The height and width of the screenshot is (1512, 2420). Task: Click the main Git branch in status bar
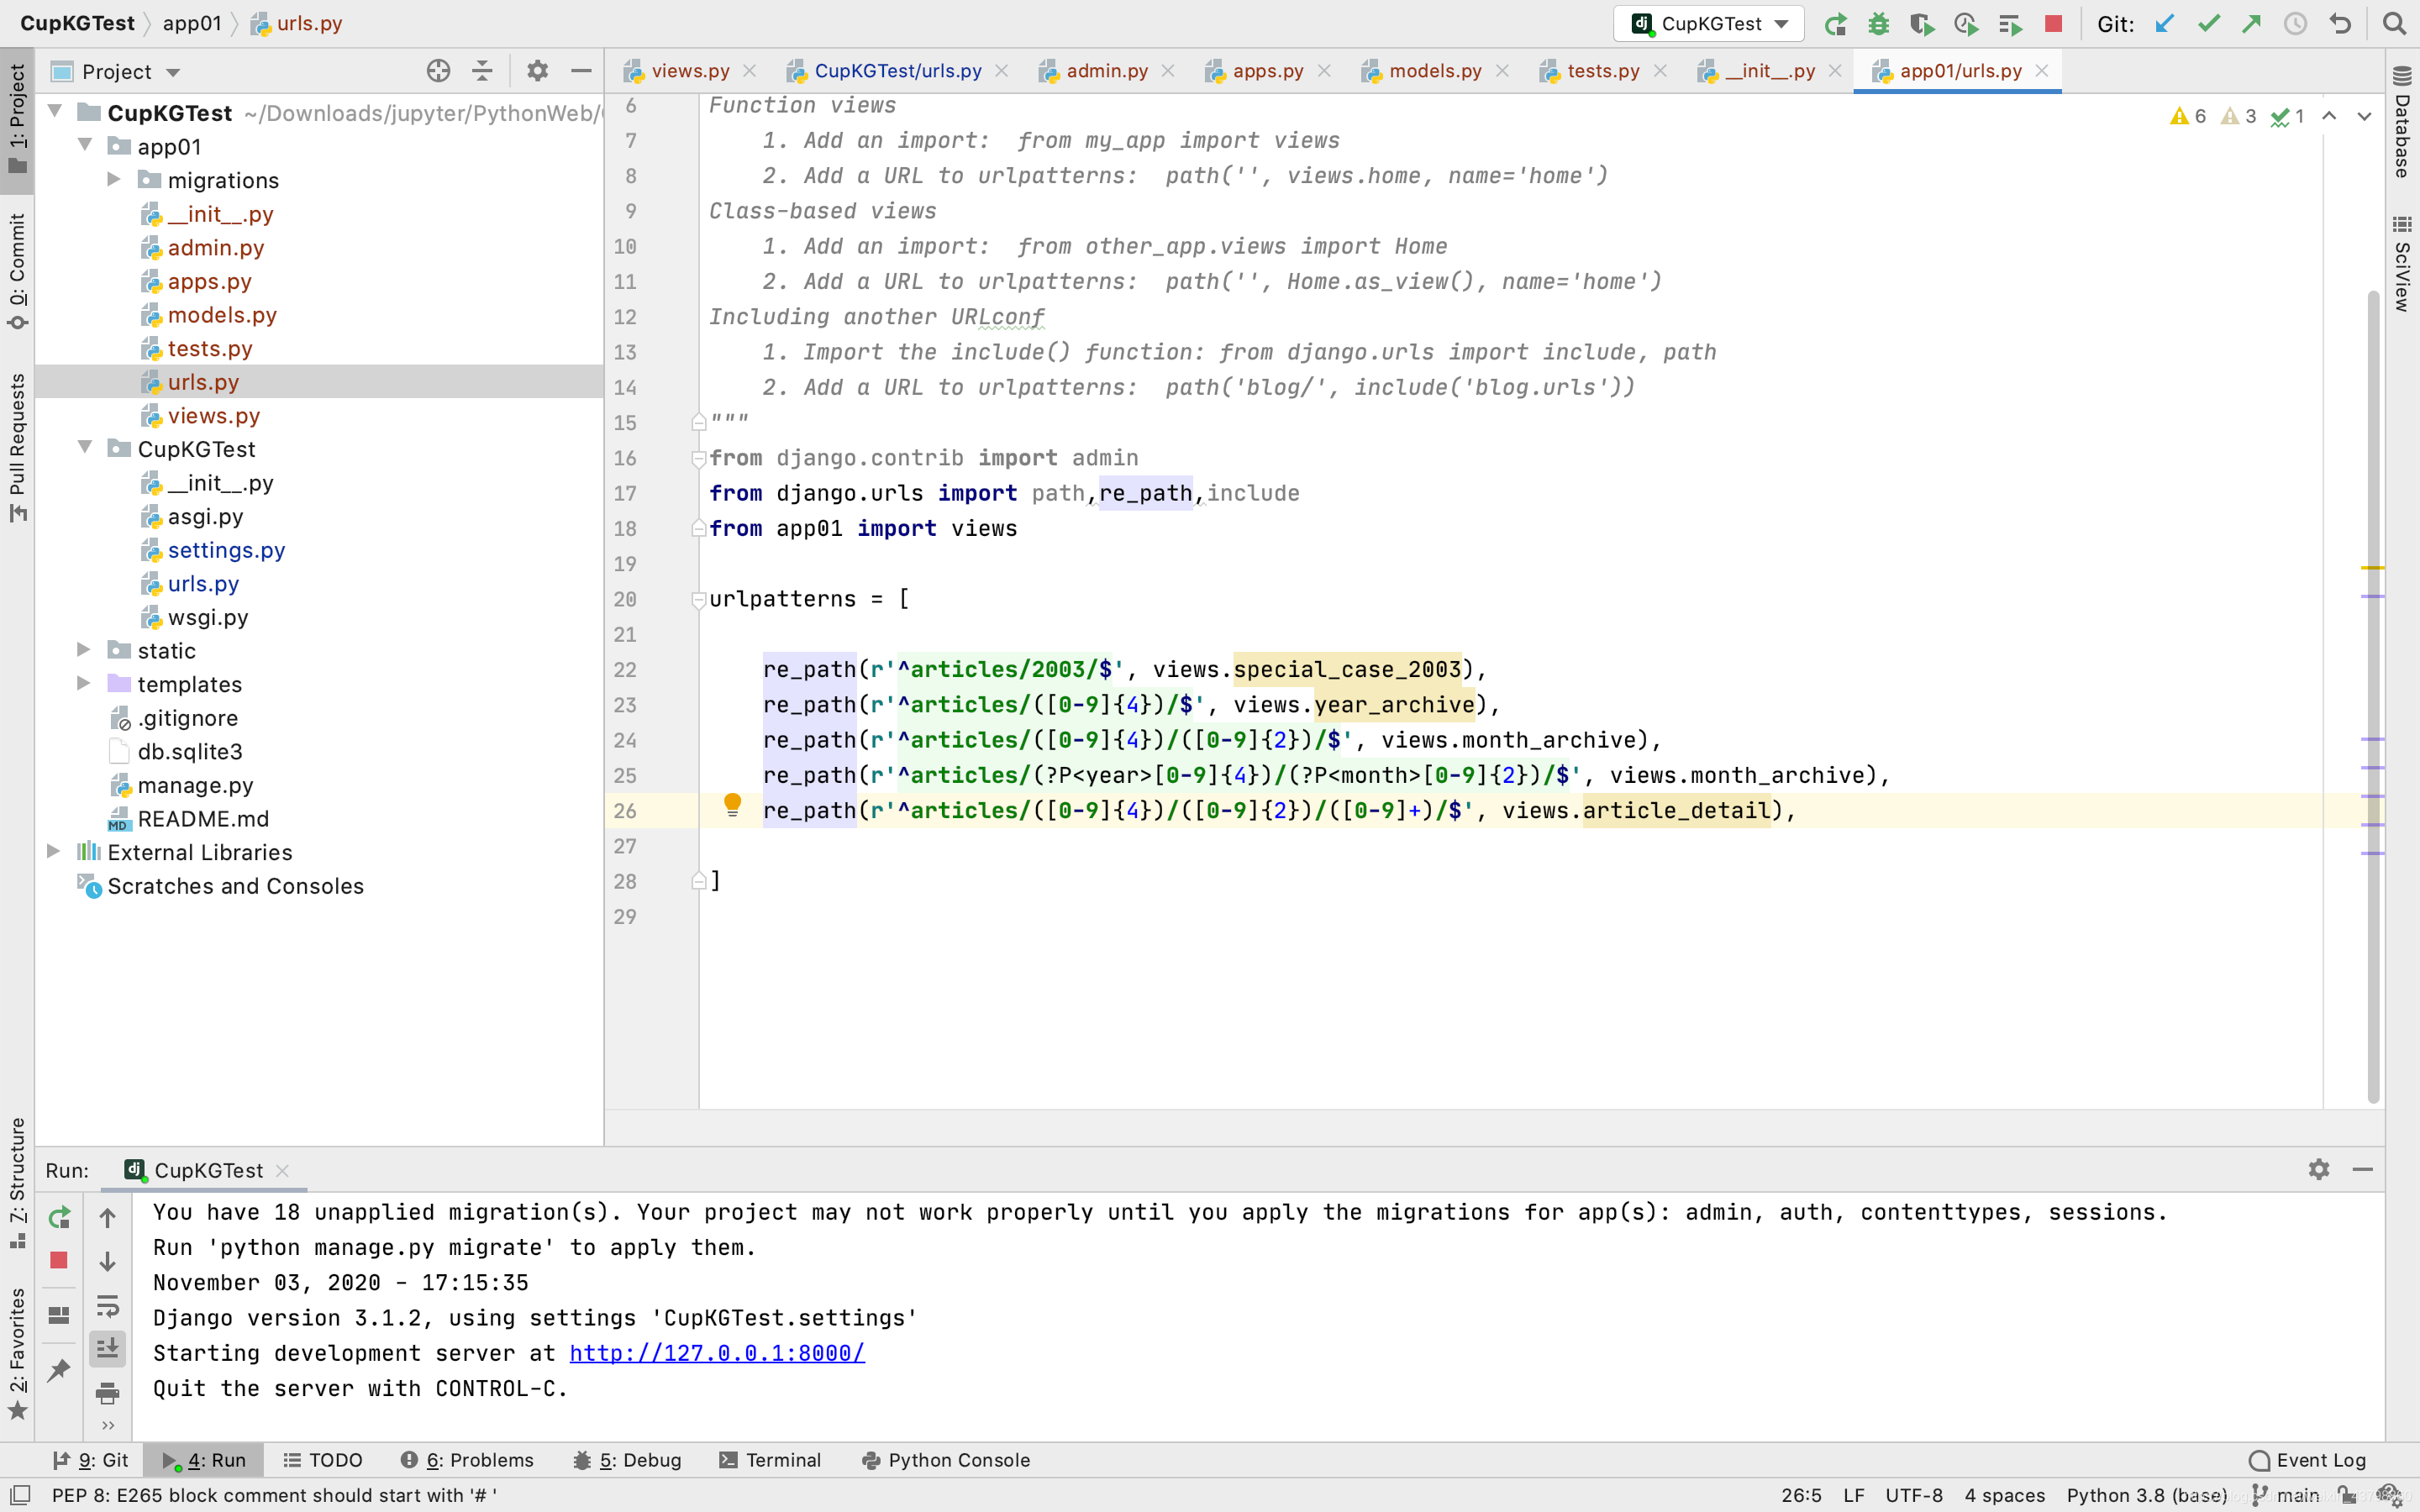(2288, 1495)
